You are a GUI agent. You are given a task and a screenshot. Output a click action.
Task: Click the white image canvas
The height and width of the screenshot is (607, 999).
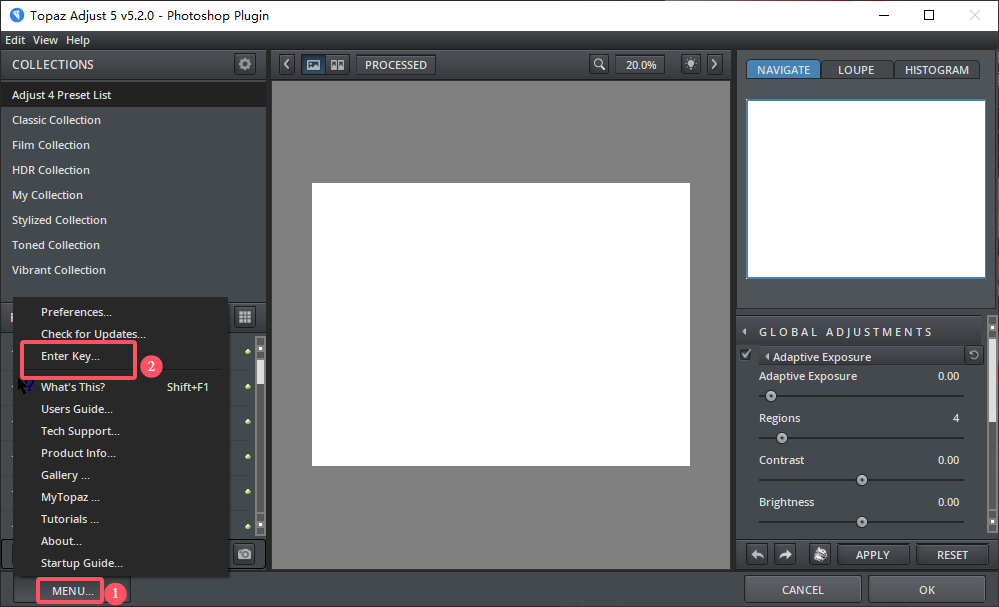(501, 324)
